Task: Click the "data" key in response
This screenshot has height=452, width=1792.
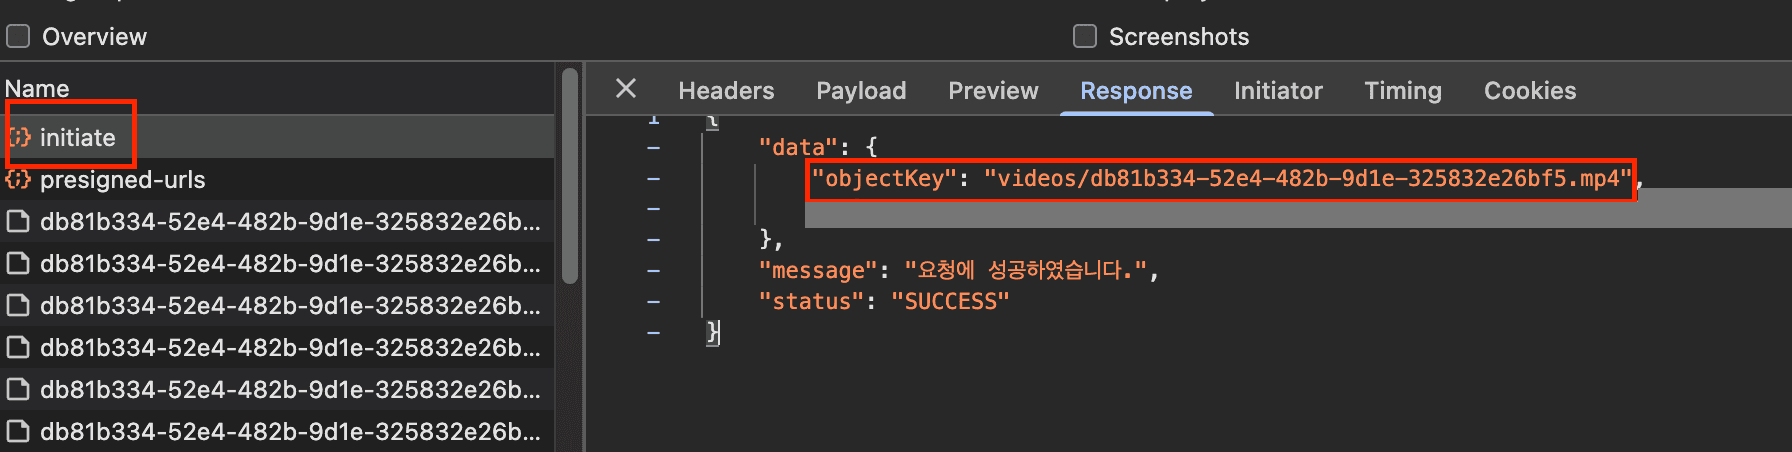Action: (798, 147)
